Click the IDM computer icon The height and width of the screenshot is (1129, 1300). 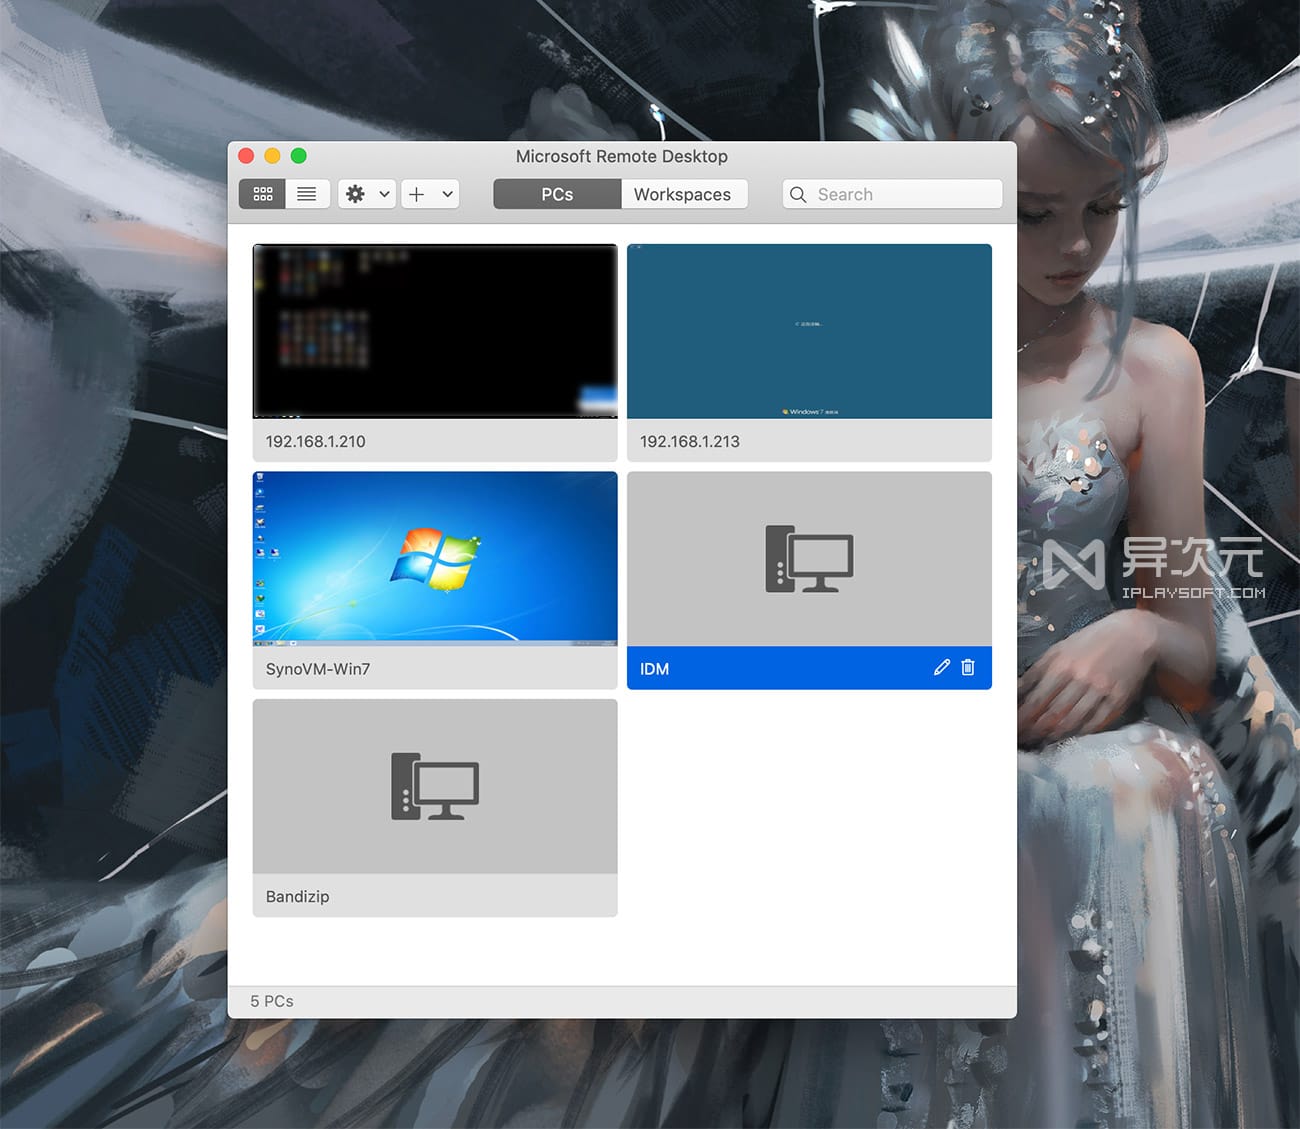click(x=809, y=558)
